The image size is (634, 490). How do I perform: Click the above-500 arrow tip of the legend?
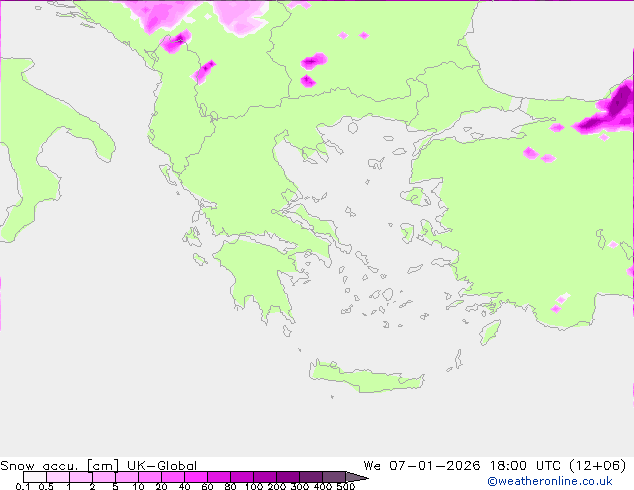(357, 477)
